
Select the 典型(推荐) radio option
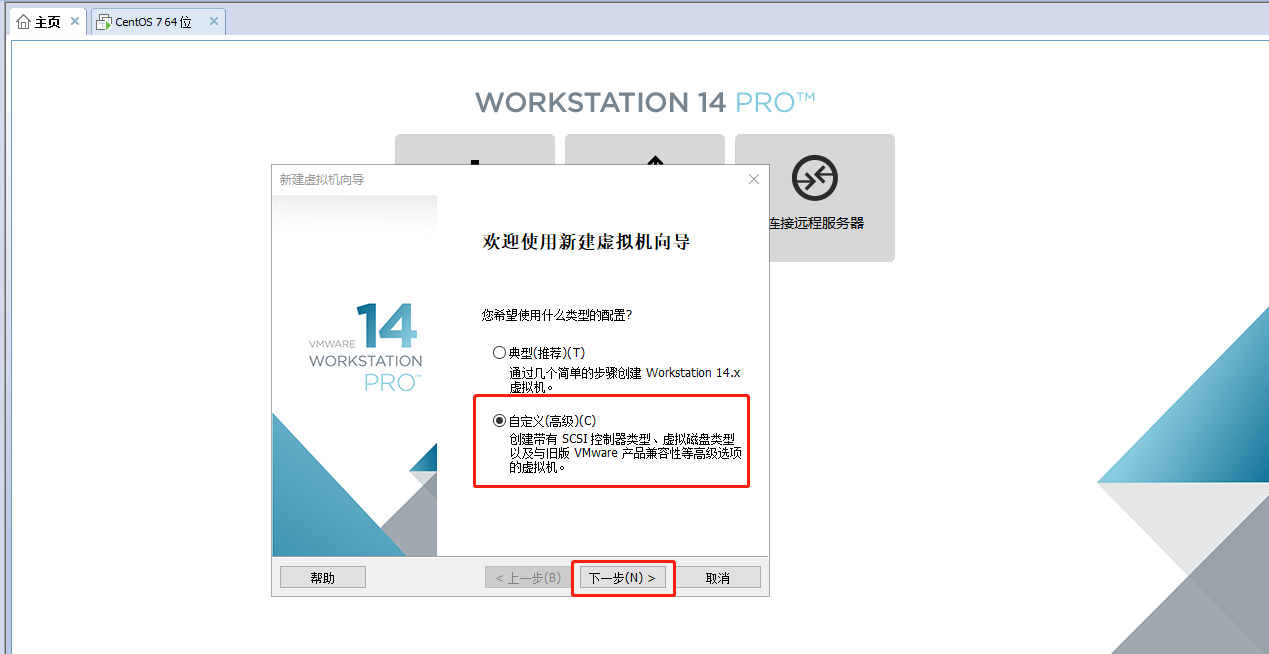[x=499, y=352]
